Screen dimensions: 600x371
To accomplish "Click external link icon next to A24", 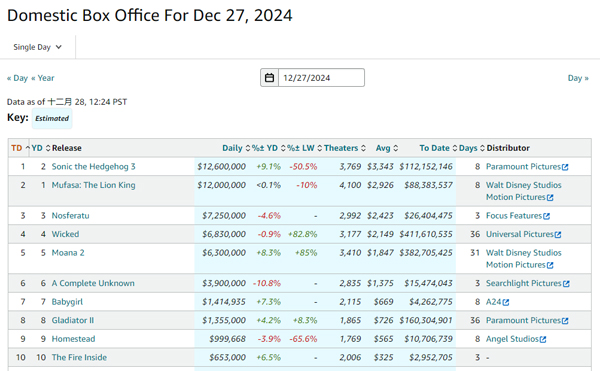I will pyautogui.click(x=506, y=303).
